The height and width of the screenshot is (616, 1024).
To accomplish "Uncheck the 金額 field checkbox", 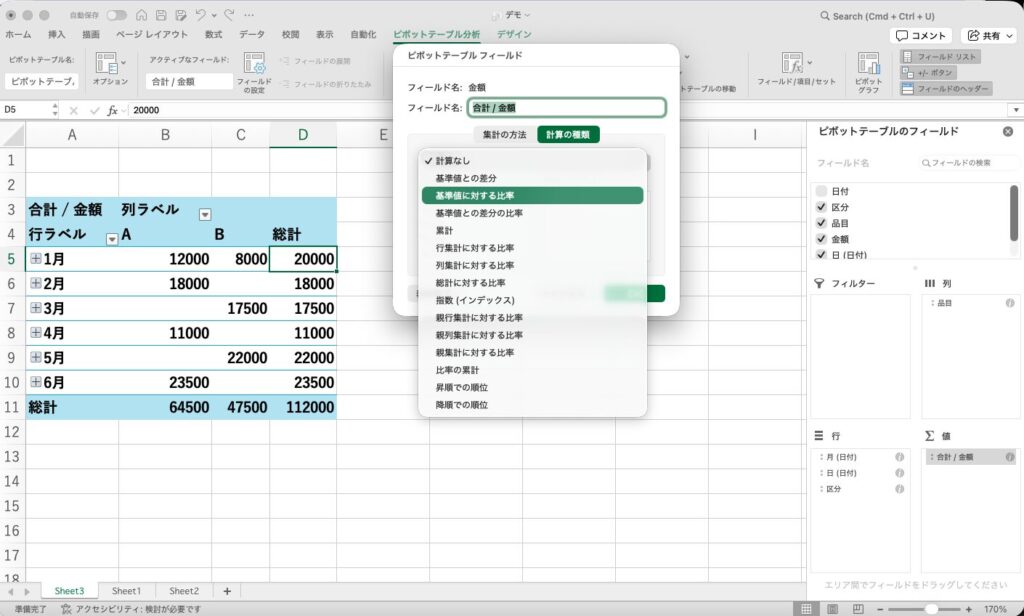I will coord(822,239).
